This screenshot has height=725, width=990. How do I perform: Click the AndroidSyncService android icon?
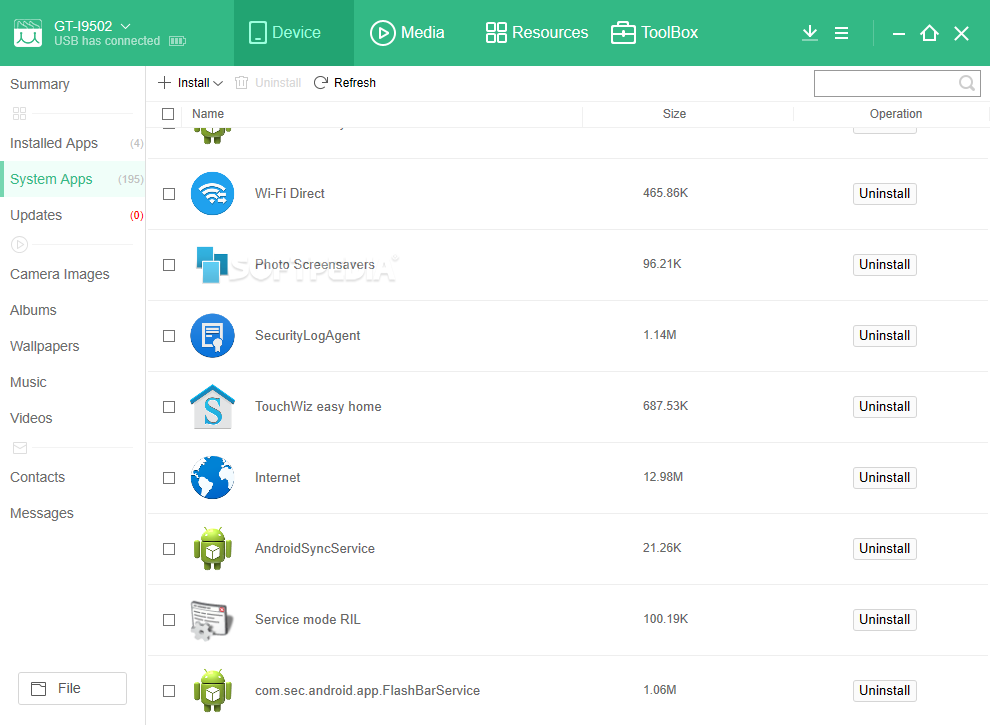pyautogui.click(x=213, y=548)
